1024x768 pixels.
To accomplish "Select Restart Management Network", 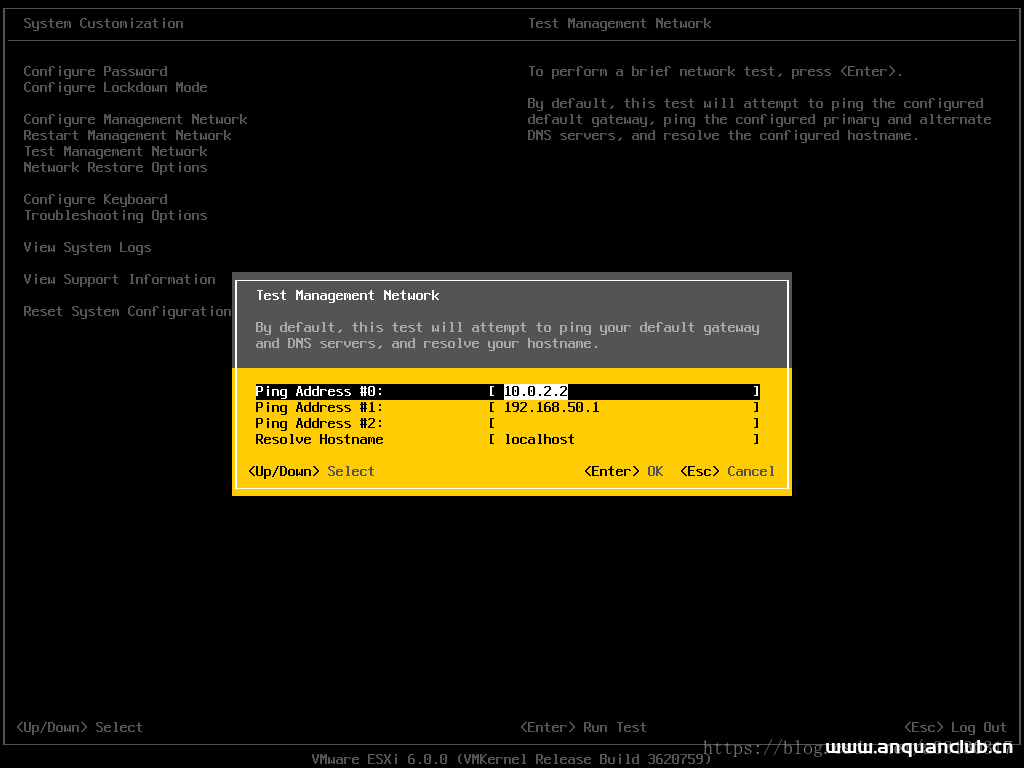I will [x=127, y=135].
